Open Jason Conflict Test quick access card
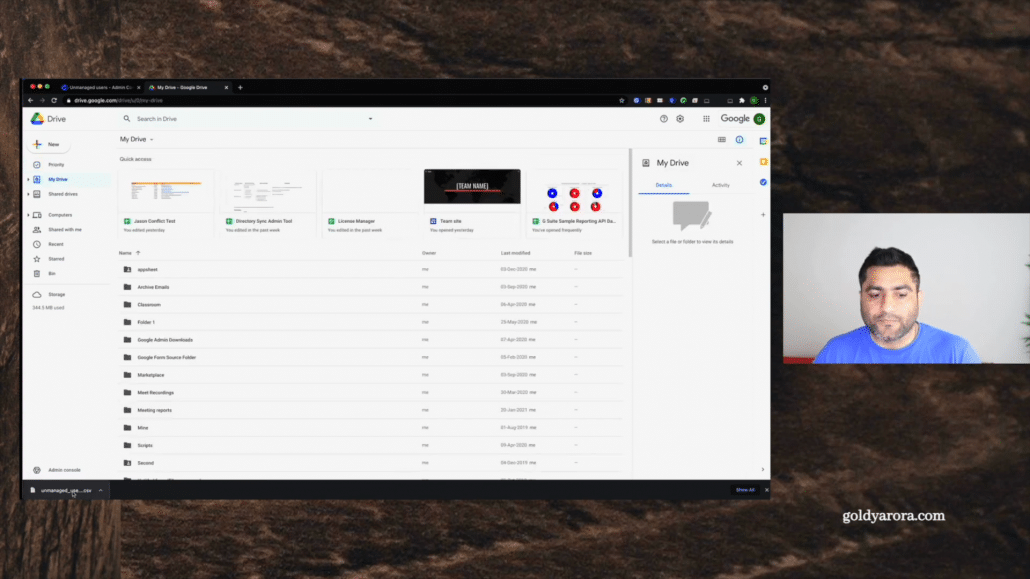The width and height of the screenshot is (1030, 579). [x=165, y=202]
